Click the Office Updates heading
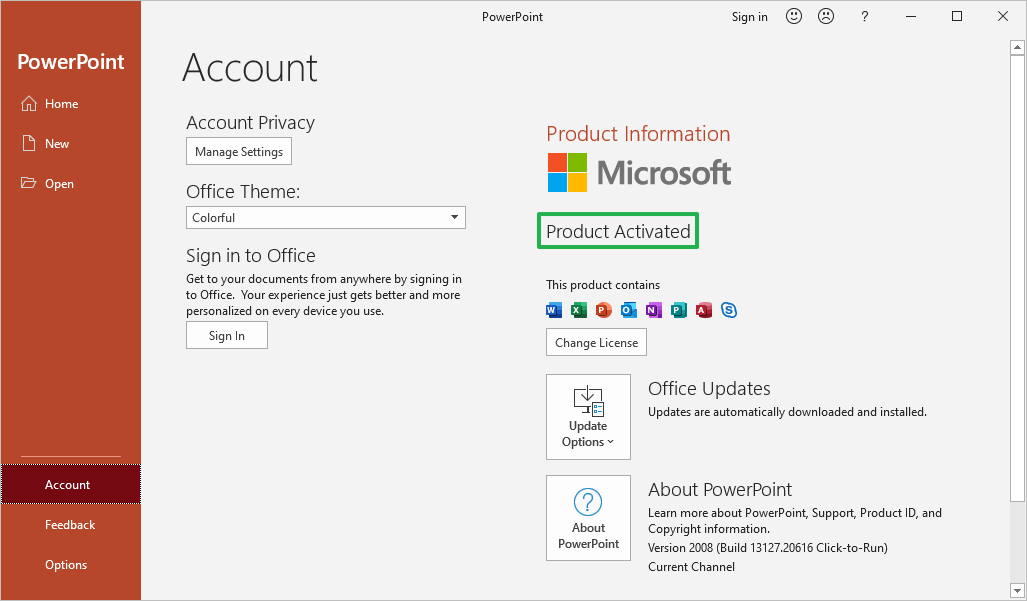The height and width of the screenshot is (601, 1027). pyautogui.click(x=709, y=388)
